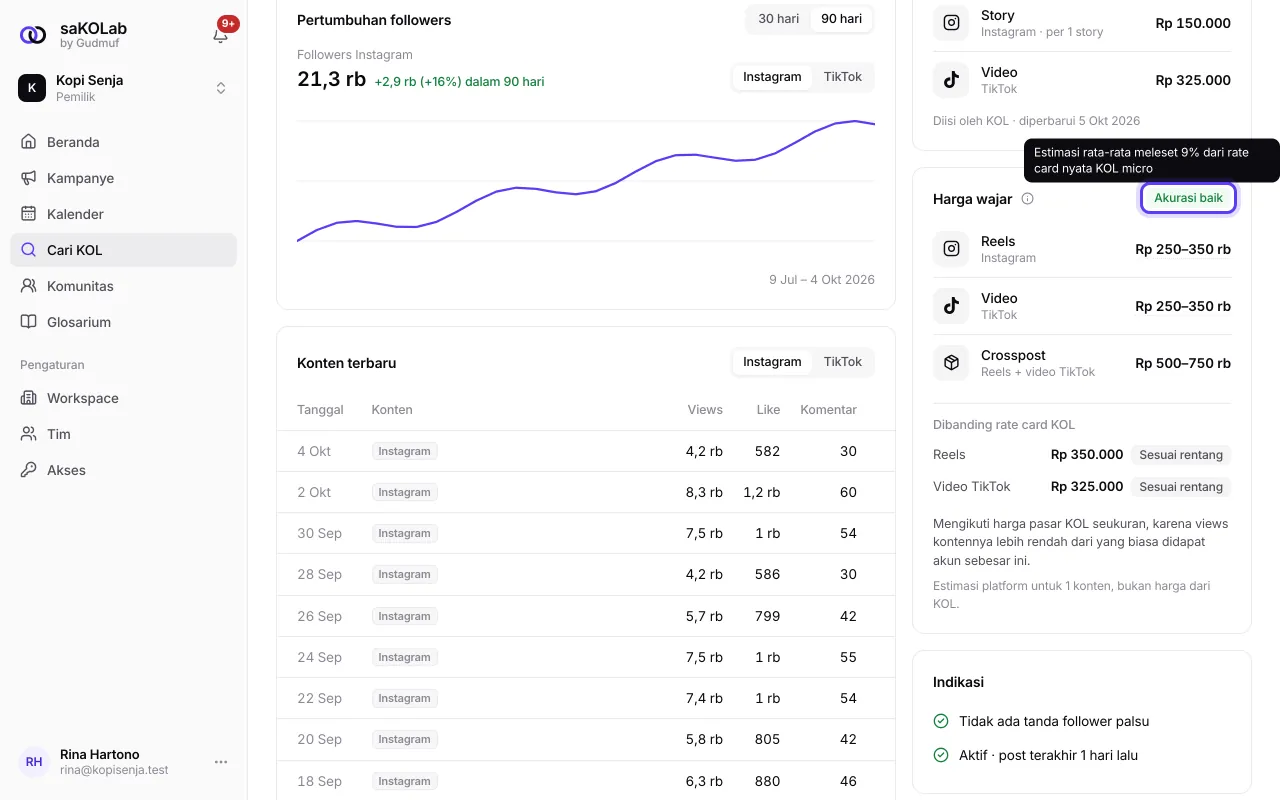Switch follower chart to TikTok
The height and width of the screenshot is (800, 1280).
(x=842, y=77)
